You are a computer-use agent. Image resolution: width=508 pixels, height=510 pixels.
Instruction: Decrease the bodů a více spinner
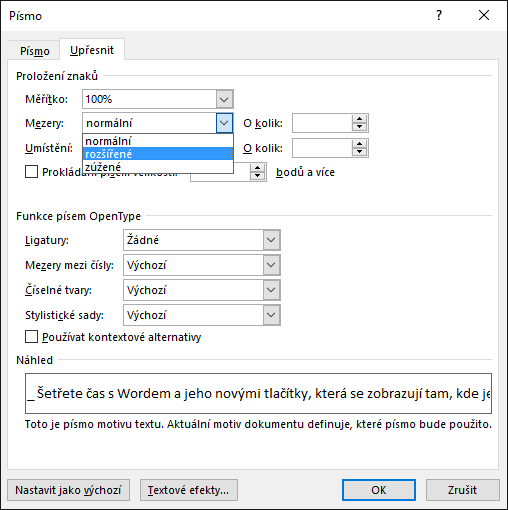point(257,176)
